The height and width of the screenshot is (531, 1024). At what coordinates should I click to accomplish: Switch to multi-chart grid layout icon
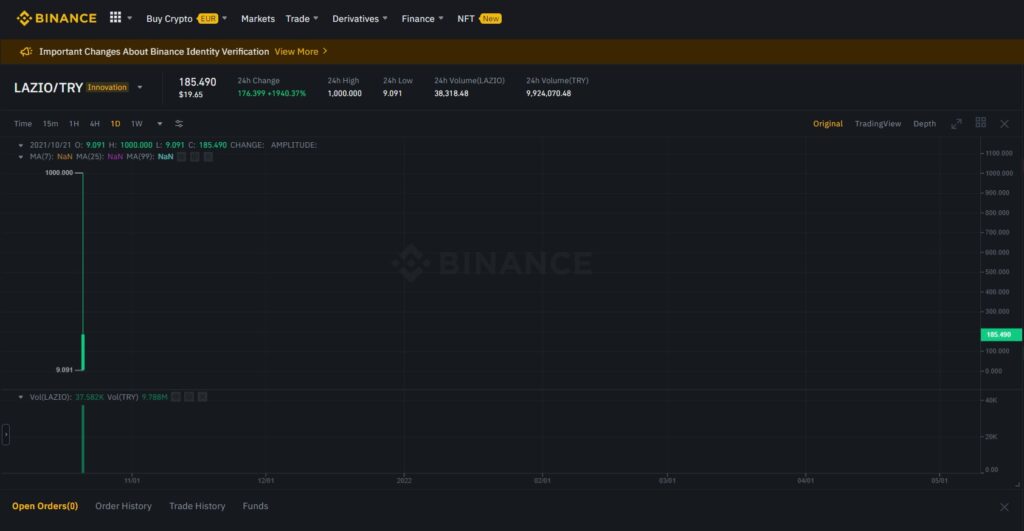pyautogui.click(x=980, y=123)
